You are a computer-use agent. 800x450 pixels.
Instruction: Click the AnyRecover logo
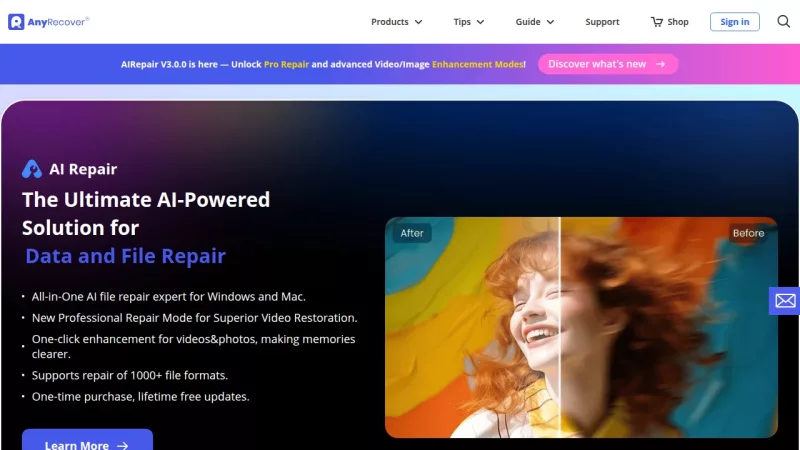coord(48,21)
